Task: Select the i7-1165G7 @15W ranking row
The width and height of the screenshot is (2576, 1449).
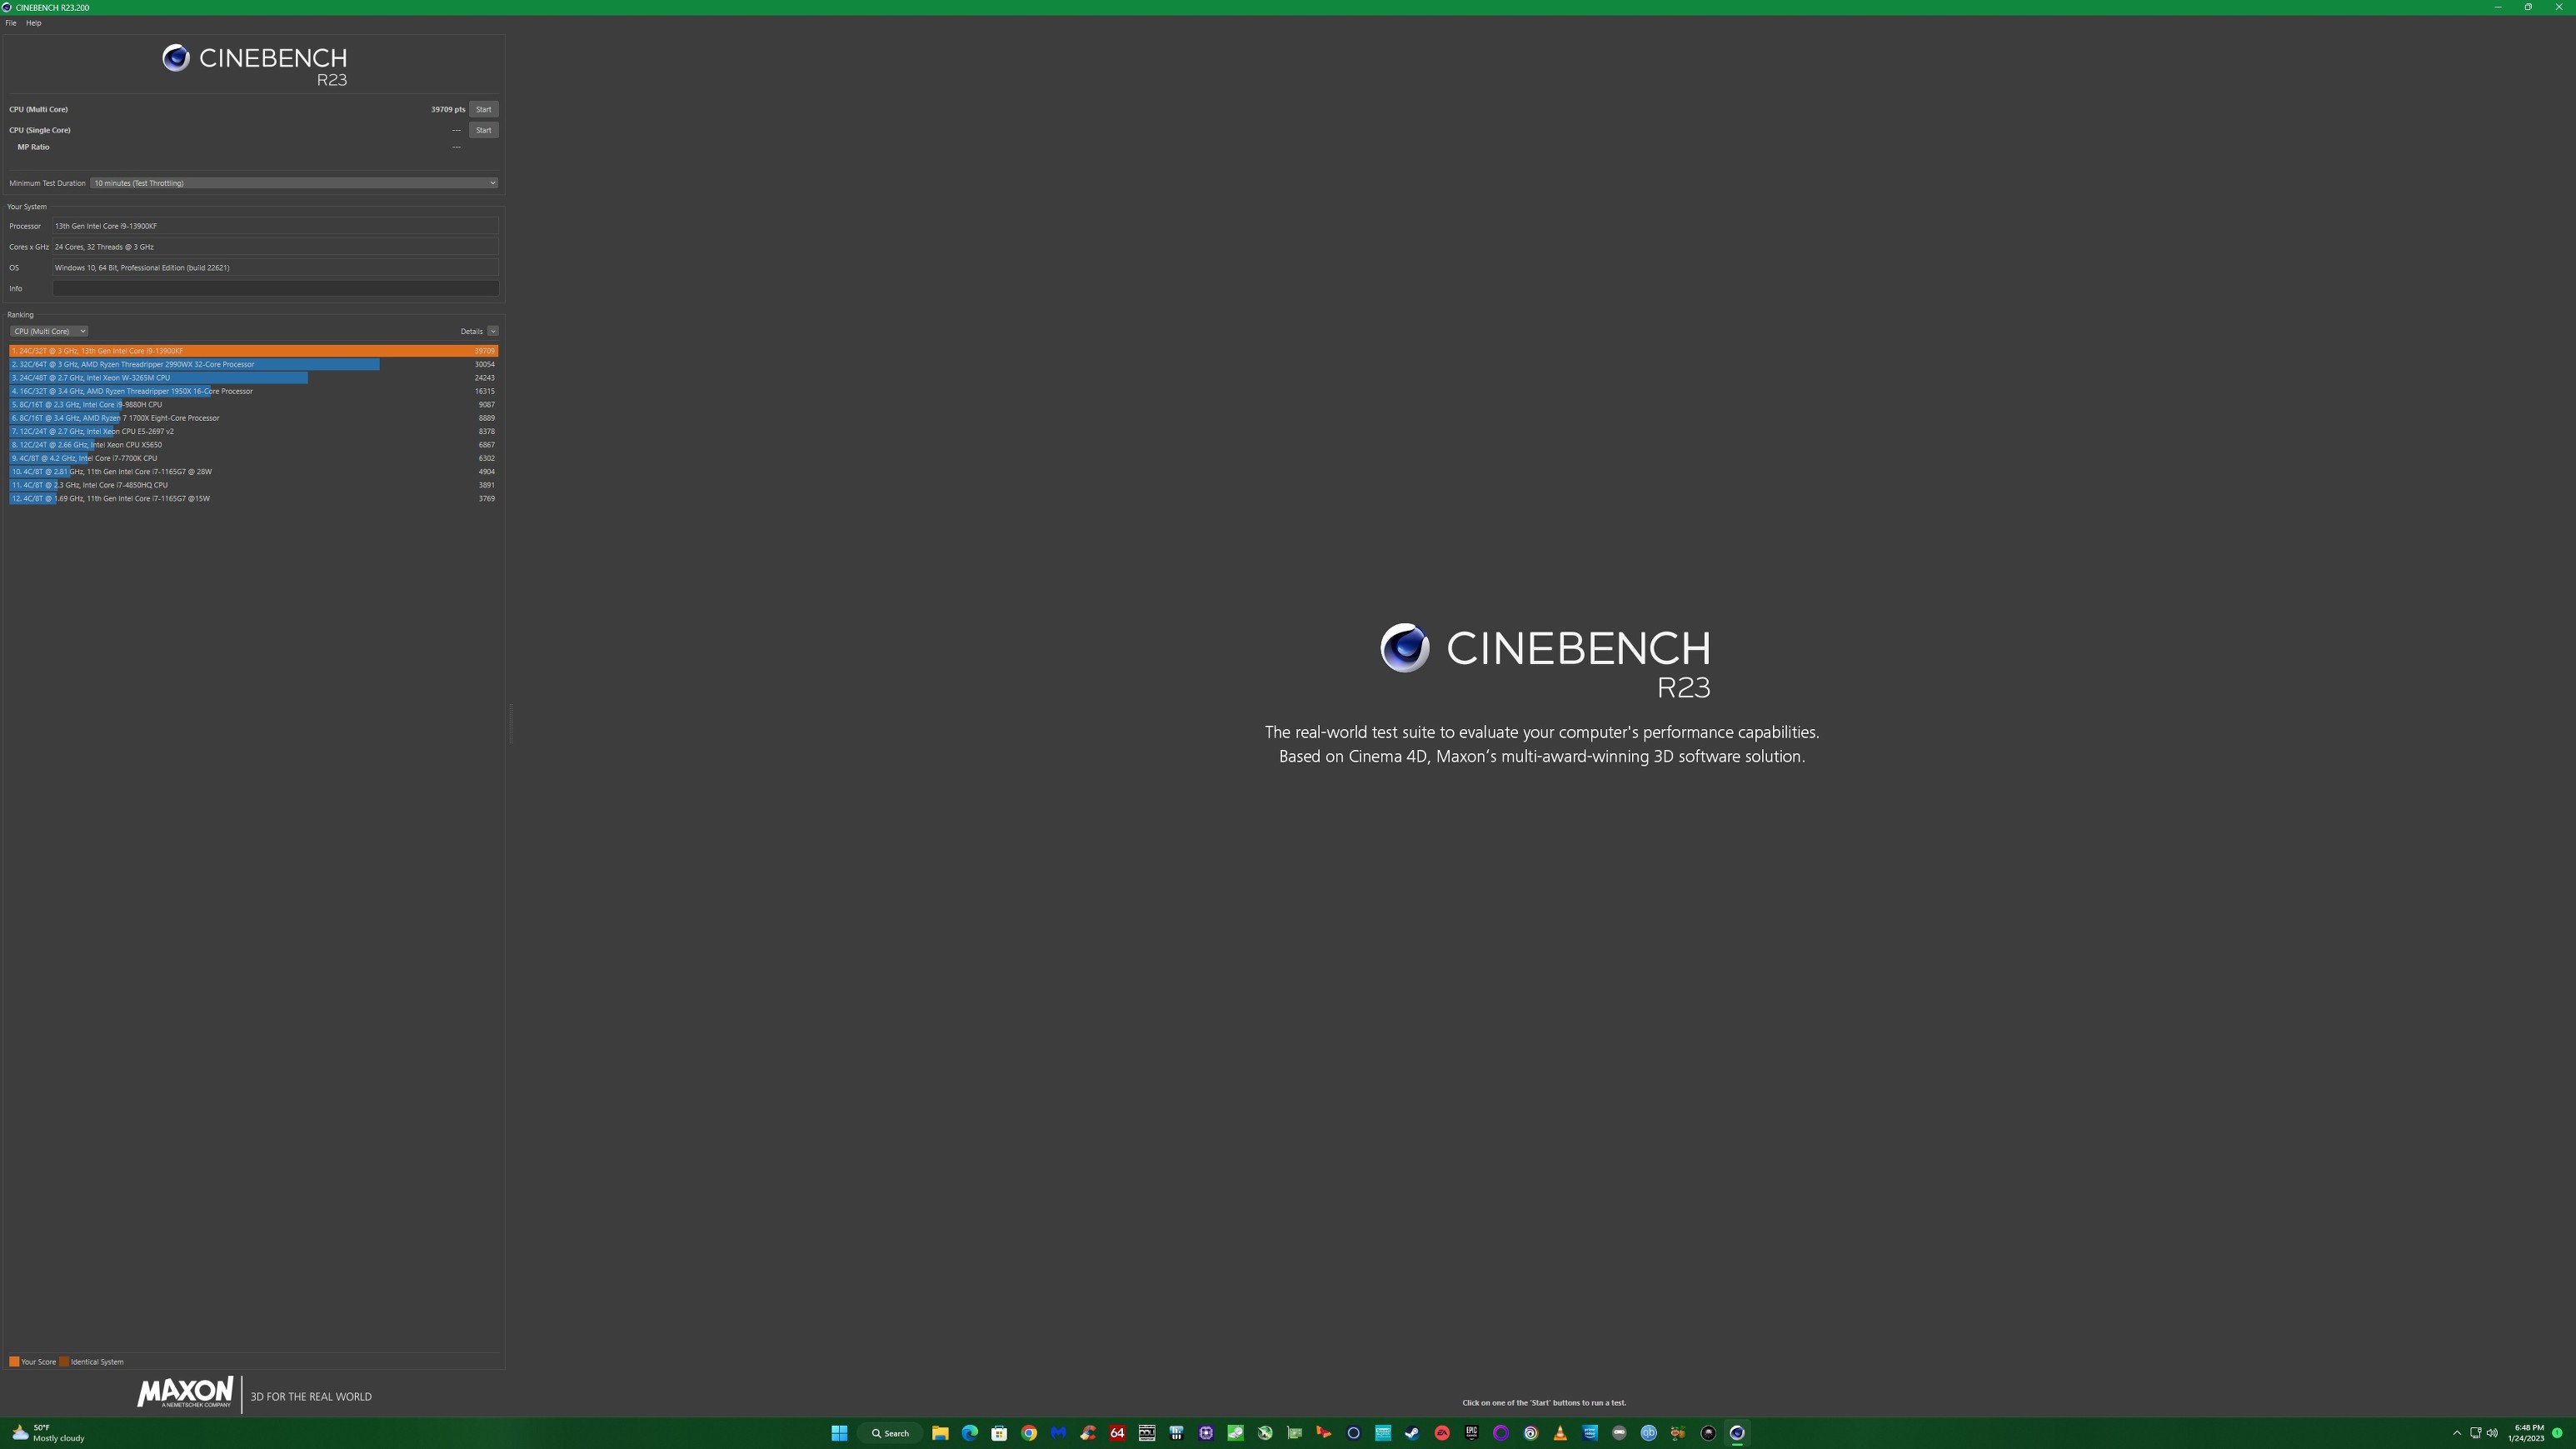Action: coord(253,498)
